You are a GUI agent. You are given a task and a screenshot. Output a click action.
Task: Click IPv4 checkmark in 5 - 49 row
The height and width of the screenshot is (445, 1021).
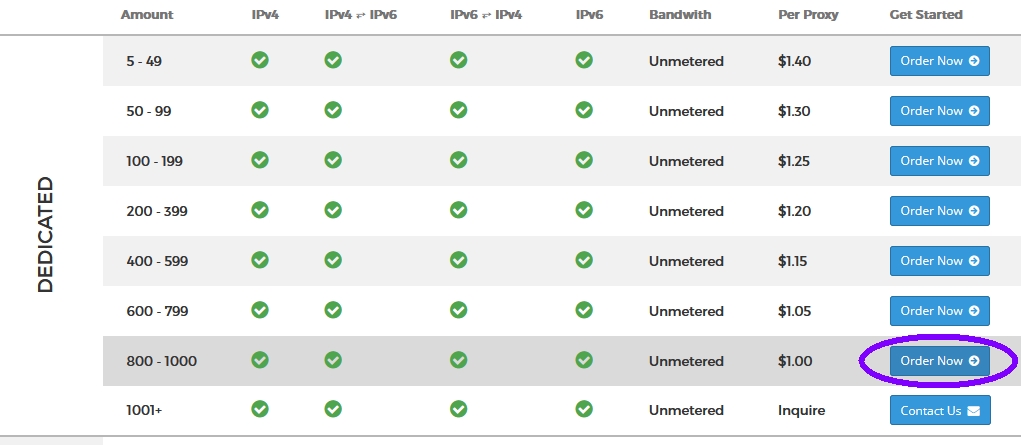click(x=260, y=61)
